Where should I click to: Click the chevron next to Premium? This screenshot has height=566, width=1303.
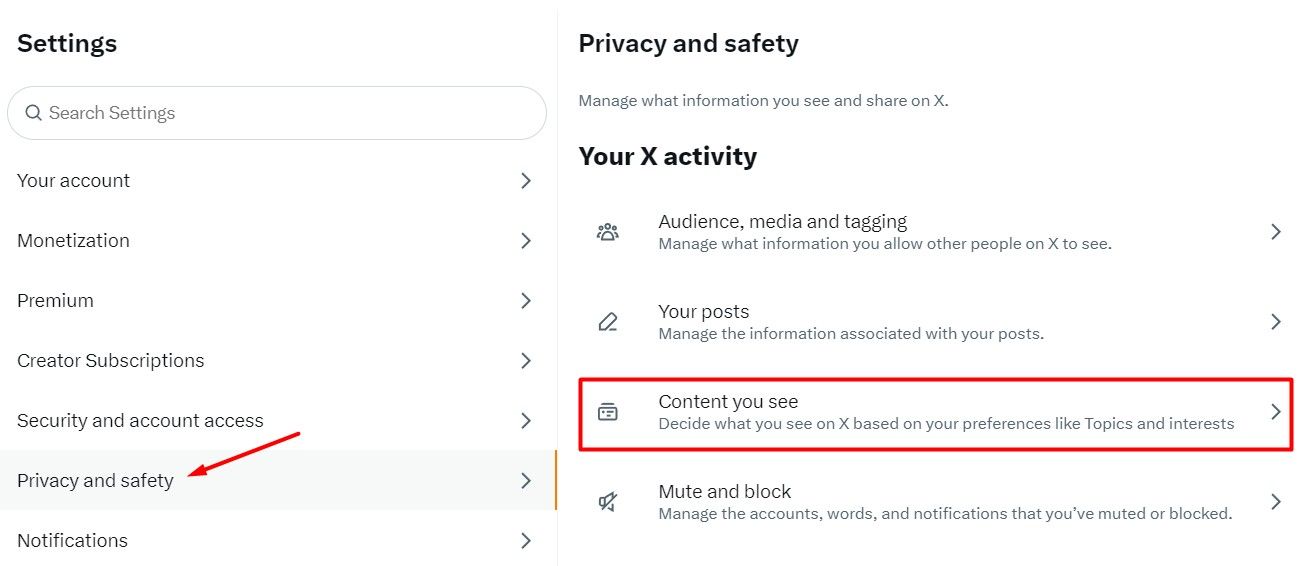pos(526,301)
